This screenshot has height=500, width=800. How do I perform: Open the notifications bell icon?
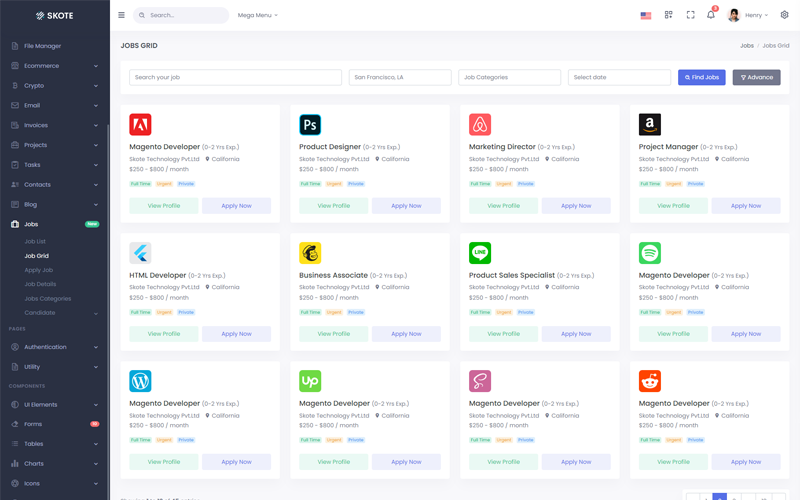(711, 15)
